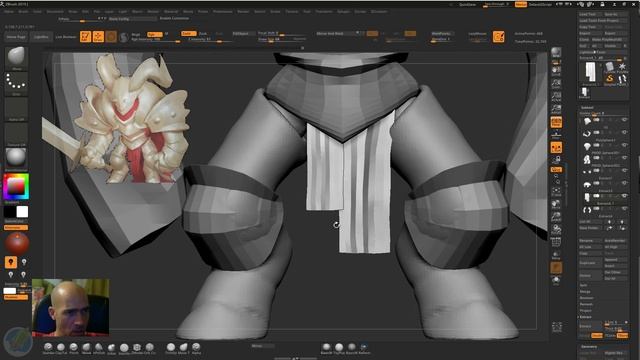Click the AAHalf icon
The height and width of the screenshot is (360, 640).
click(556, 109)
